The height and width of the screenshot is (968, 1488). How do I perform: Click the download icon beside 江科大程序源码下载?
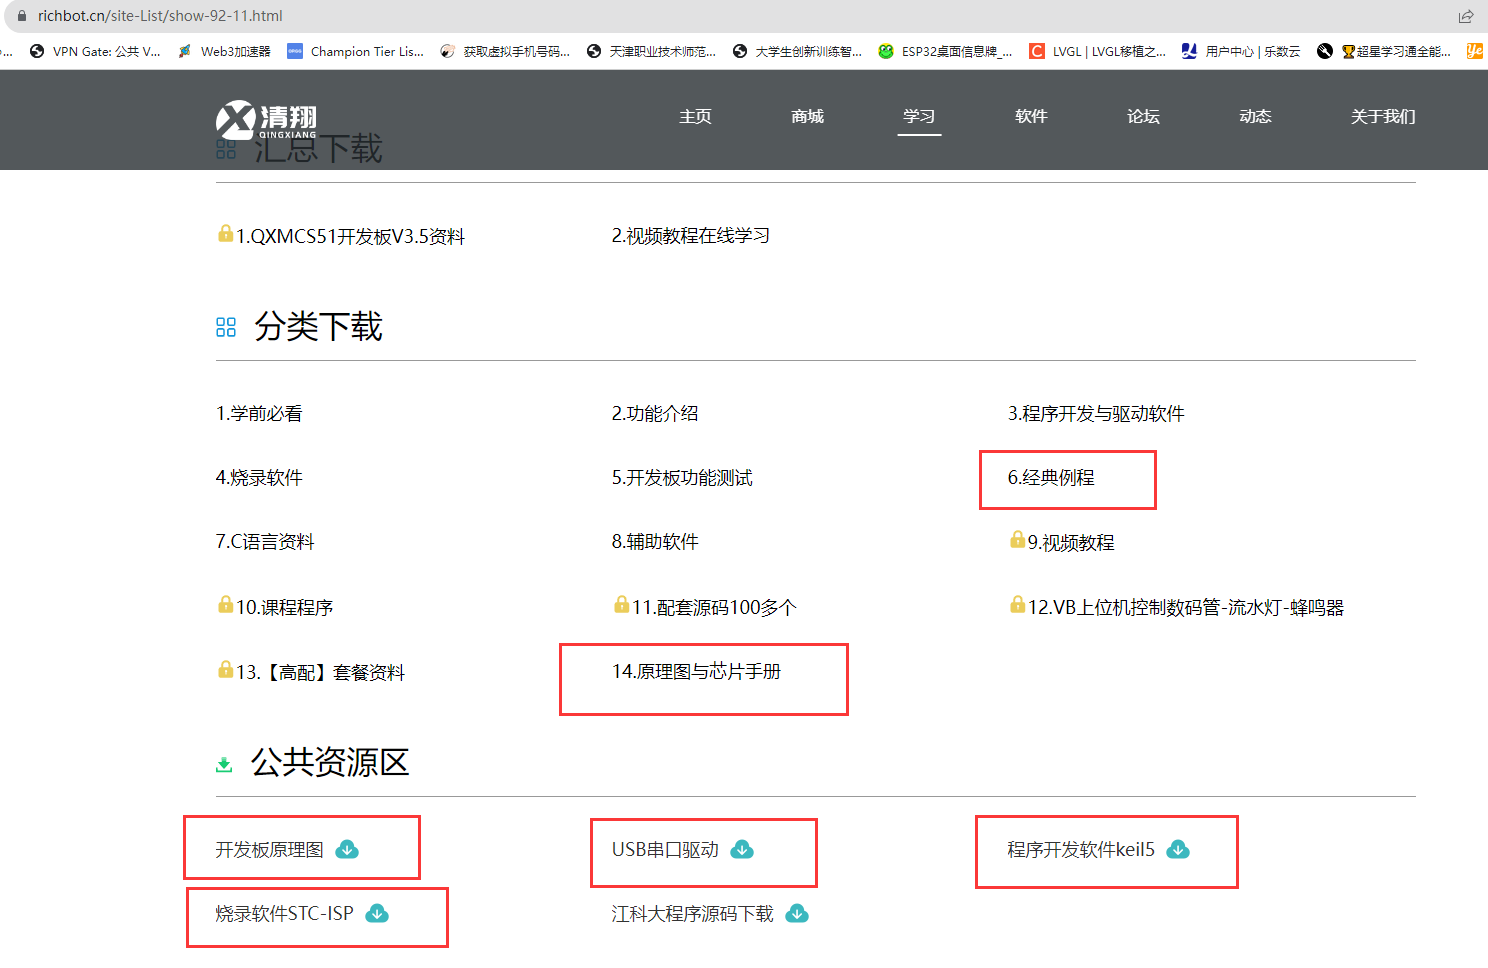pyautogui.click(x=797, y=914)
